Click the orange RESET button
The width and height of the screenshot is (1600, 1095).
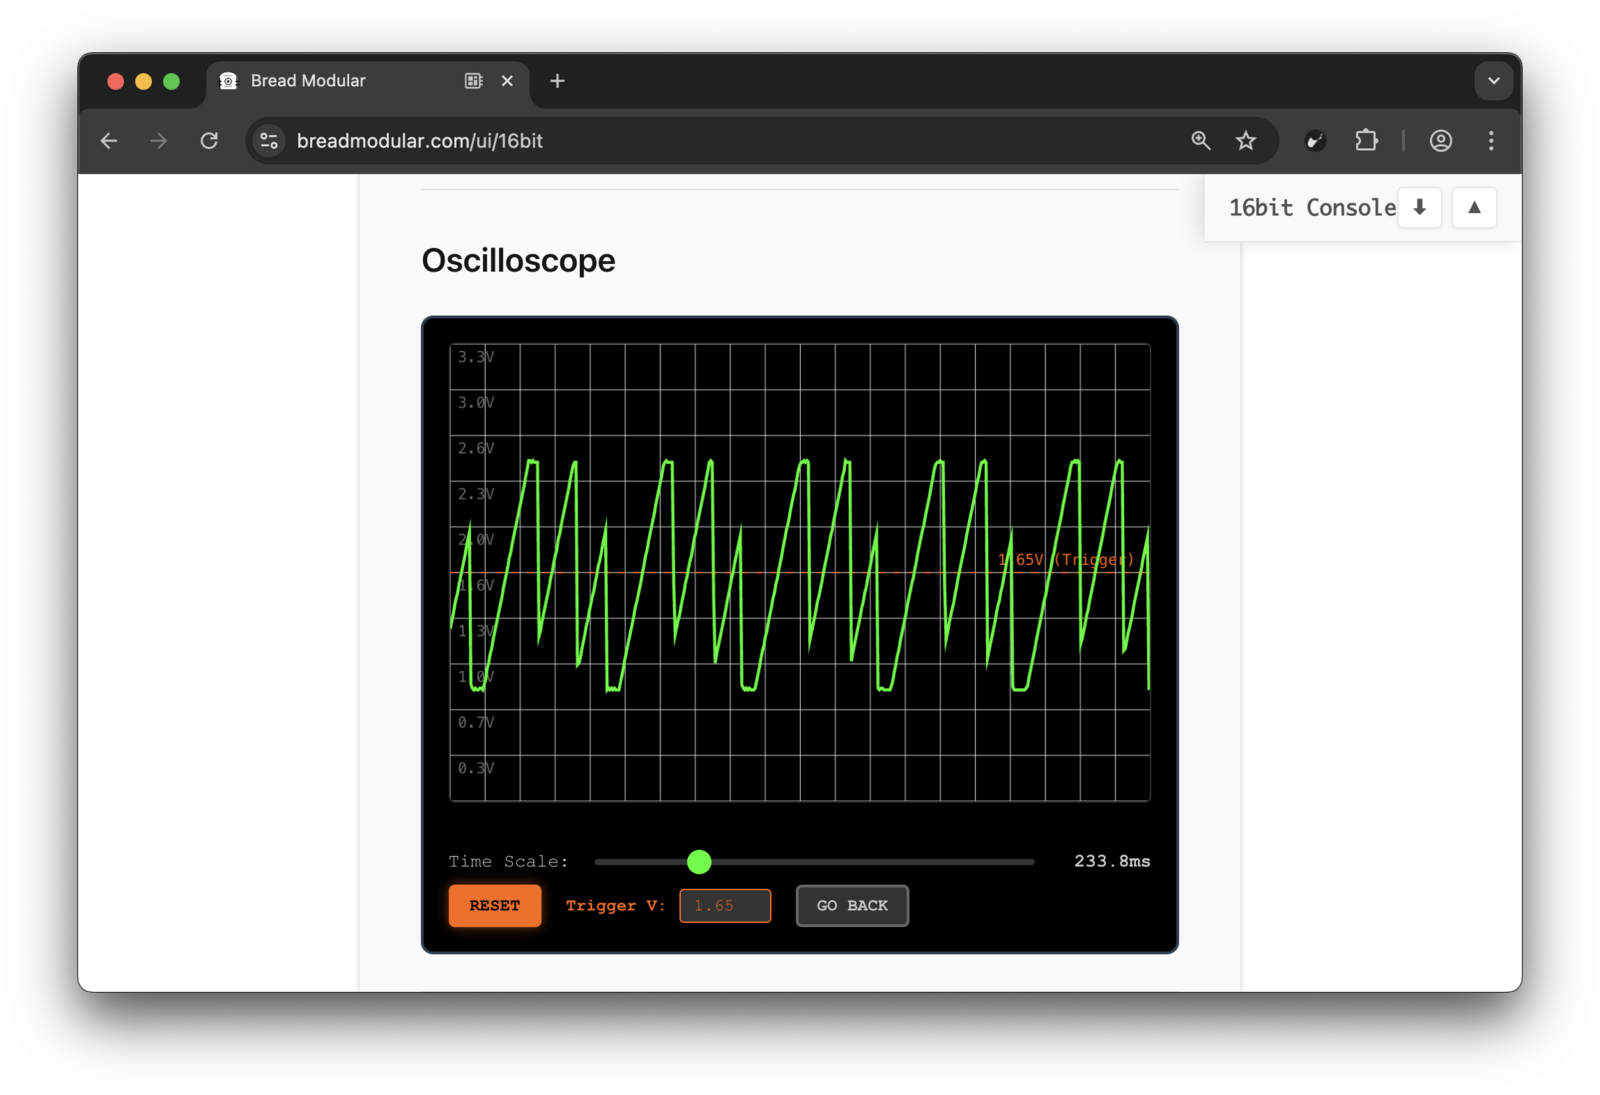point(495,906)
